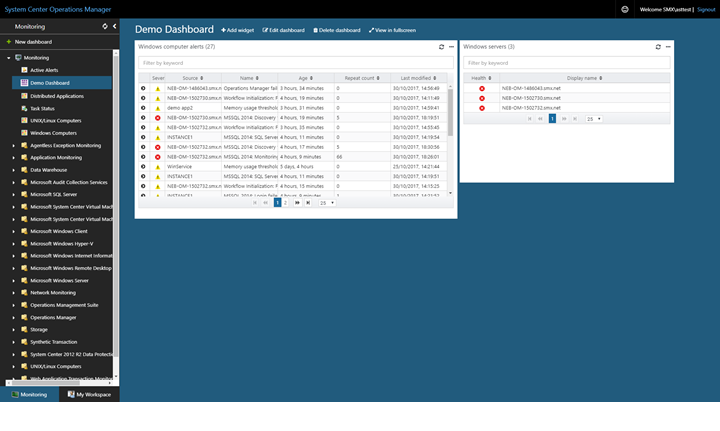Click Edit dashboard
Image resolution: width=720 pixels, height=431 pixels.
(x=283, y=30)
